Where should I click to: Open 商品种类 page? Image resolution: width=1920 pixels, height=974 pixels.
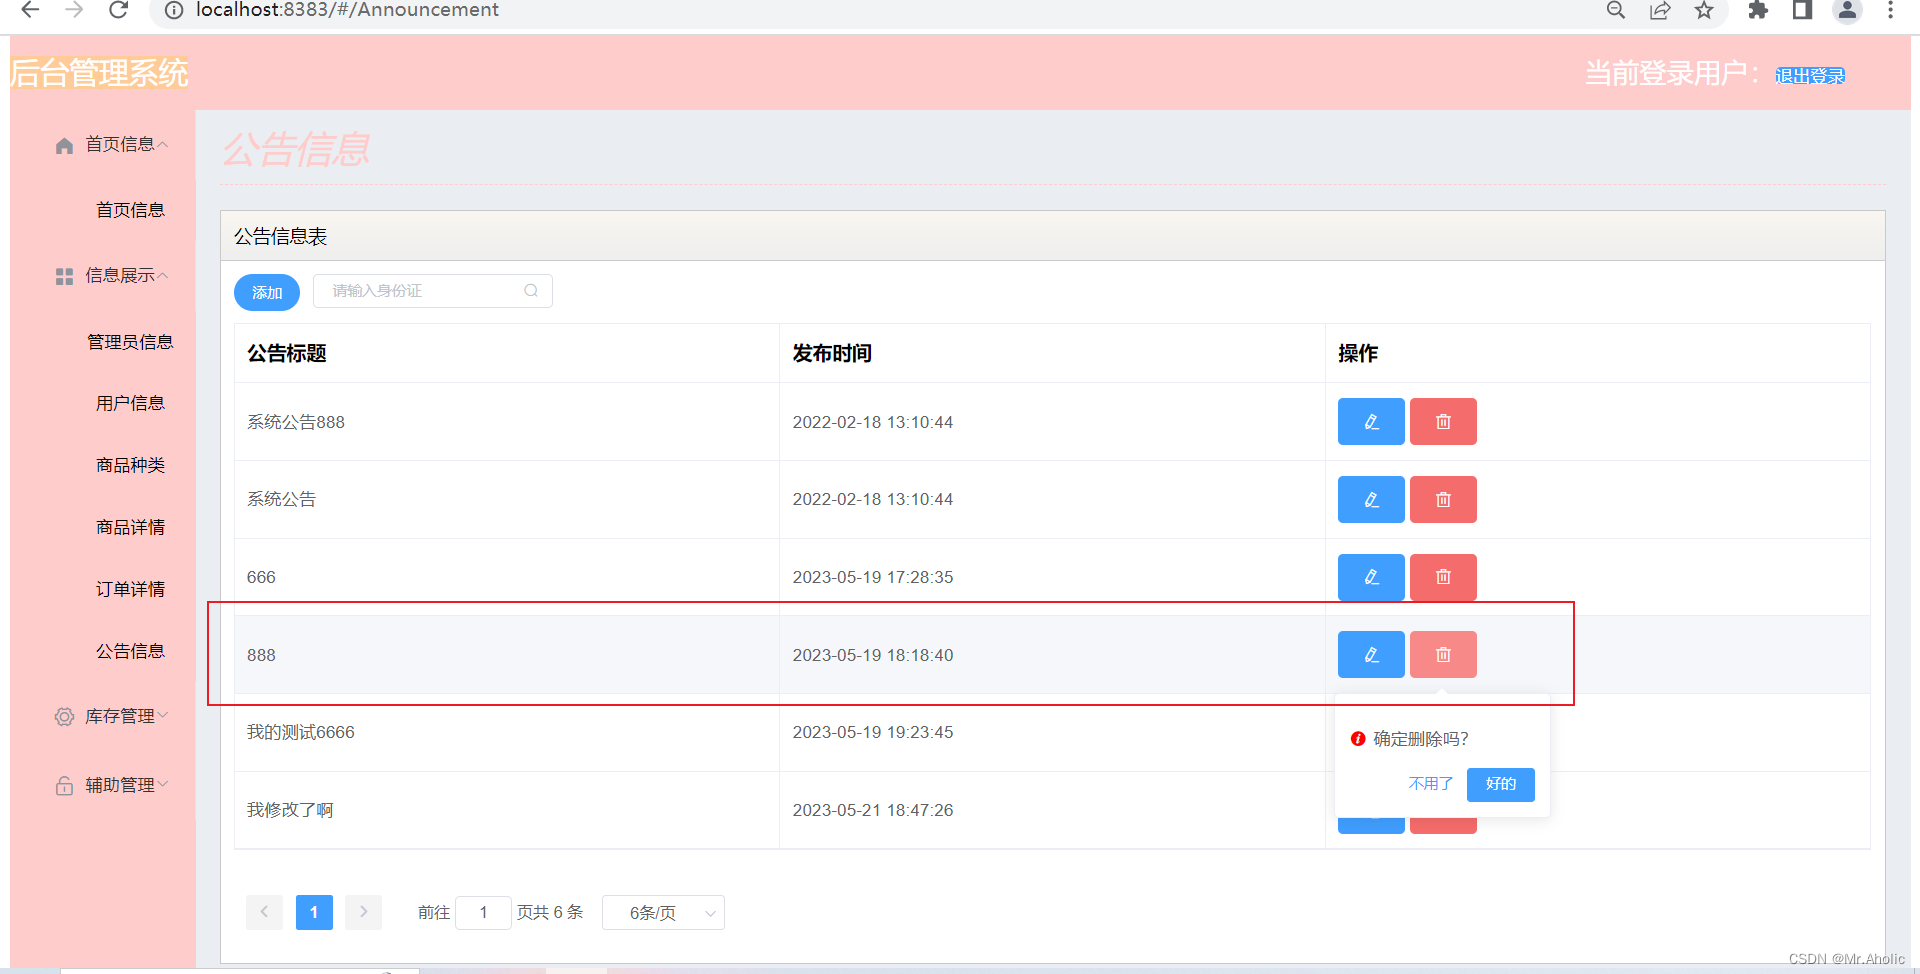coord(130,465)
